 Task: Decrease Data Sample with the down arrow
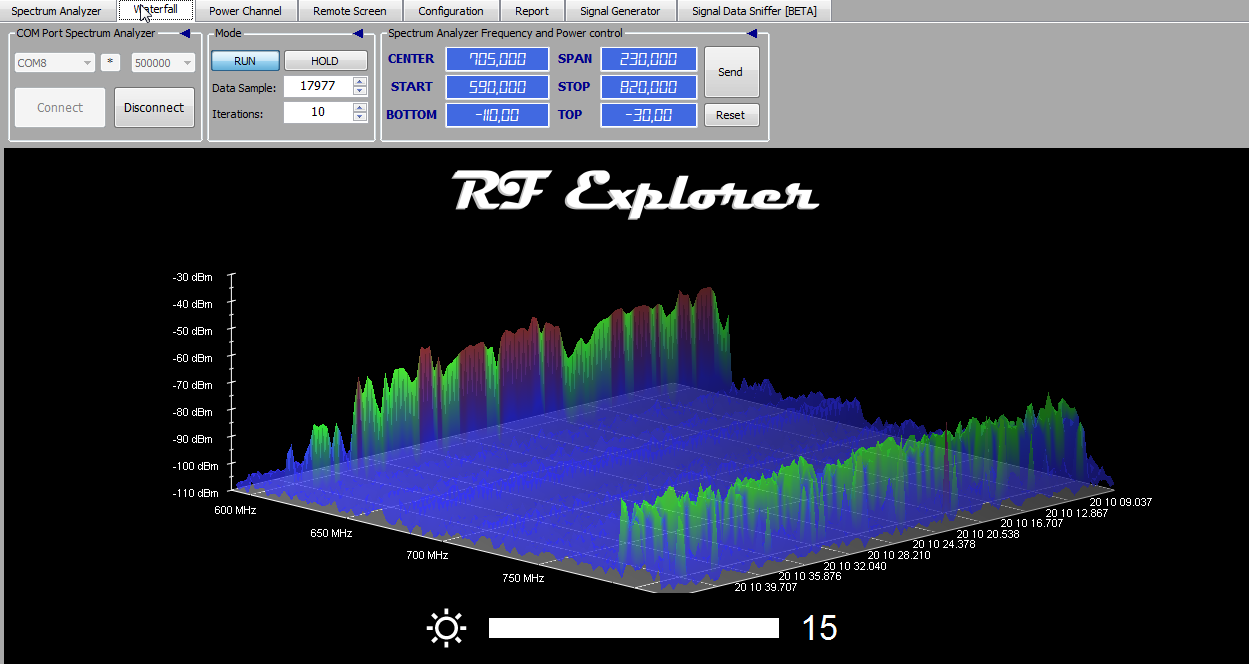[361, 92]
